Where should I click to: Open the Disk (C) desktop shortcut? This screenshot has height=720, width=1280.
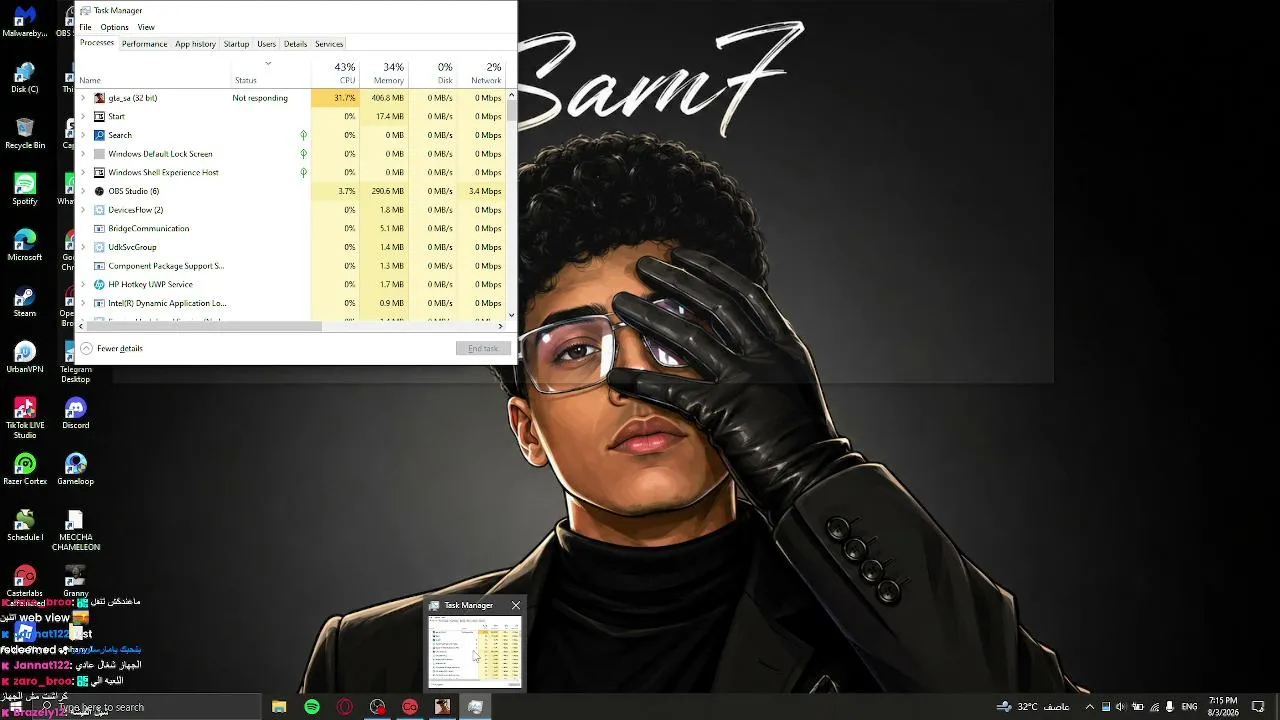(24, 78)
